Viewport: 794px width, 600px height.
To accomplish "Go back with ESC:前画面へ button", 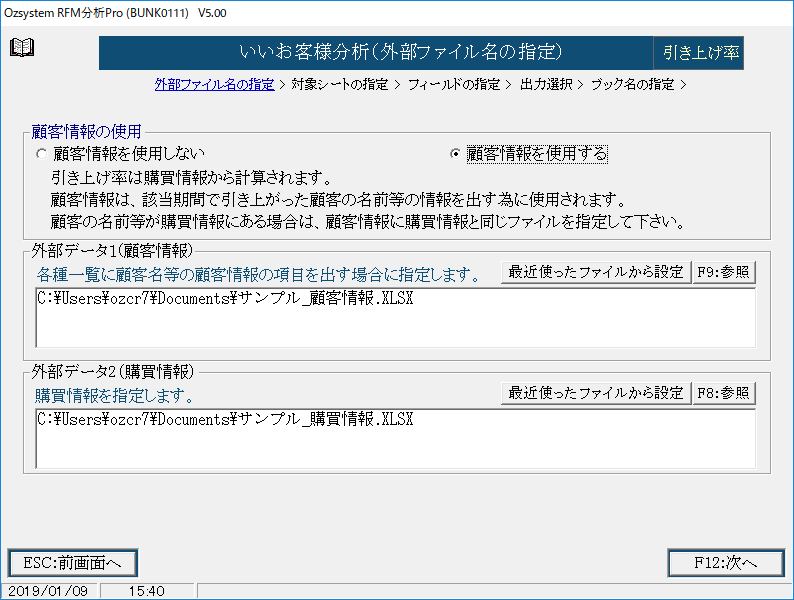I will tap(73, 563).
